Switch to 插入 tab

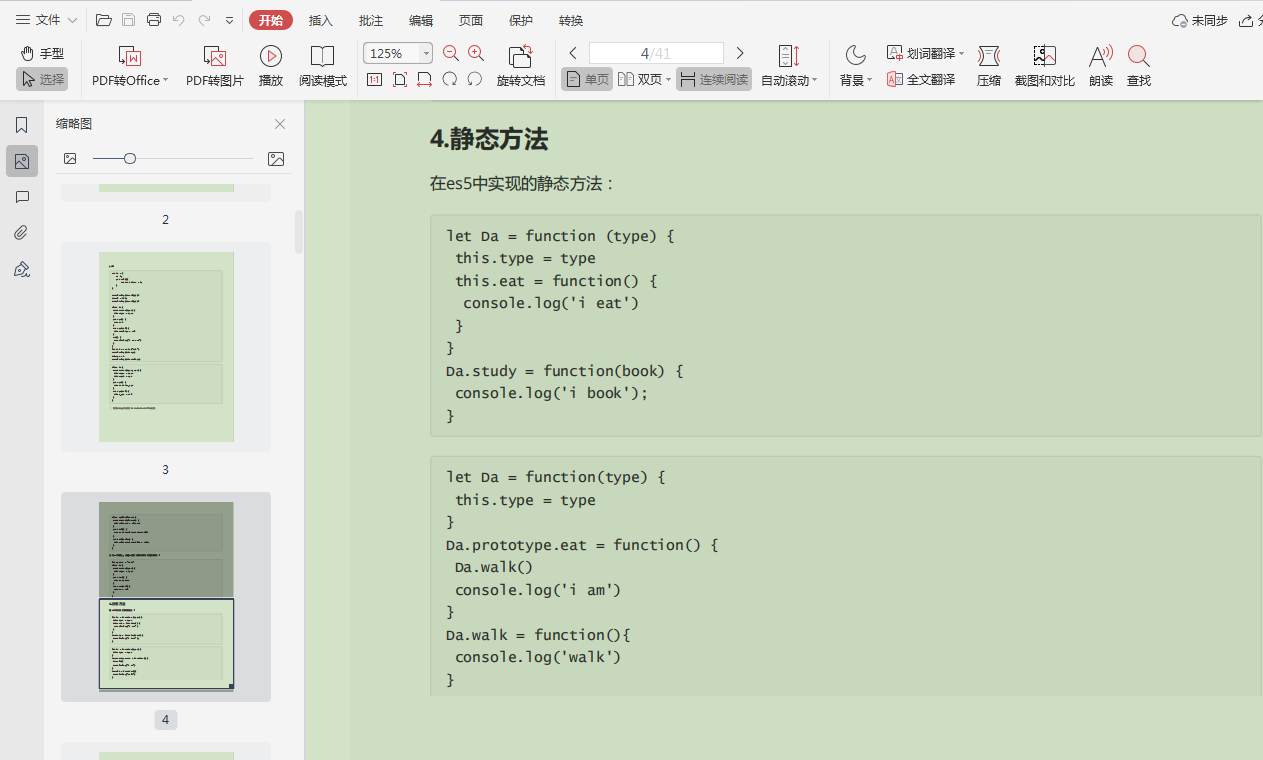(x=321, y=20)
